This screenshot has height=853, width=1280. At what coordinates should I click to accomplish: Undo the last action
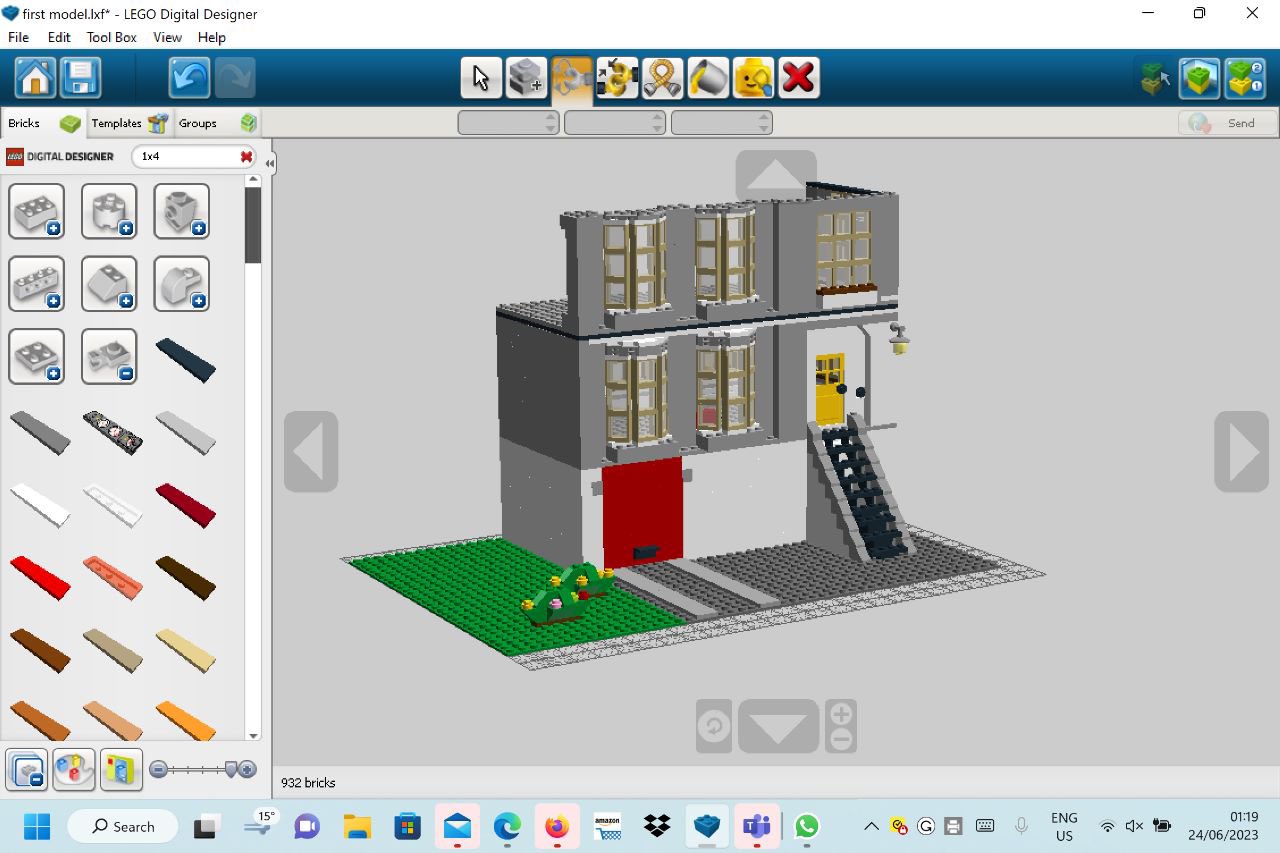[189, 77]
